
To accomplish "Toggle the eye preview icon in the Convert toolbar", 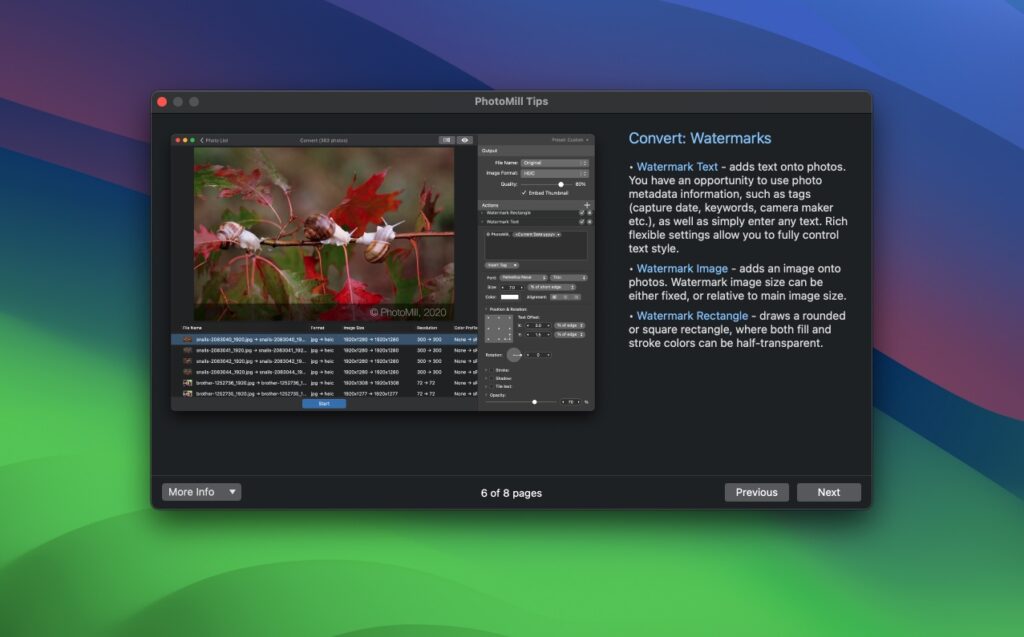I will [x=465, y=139].
